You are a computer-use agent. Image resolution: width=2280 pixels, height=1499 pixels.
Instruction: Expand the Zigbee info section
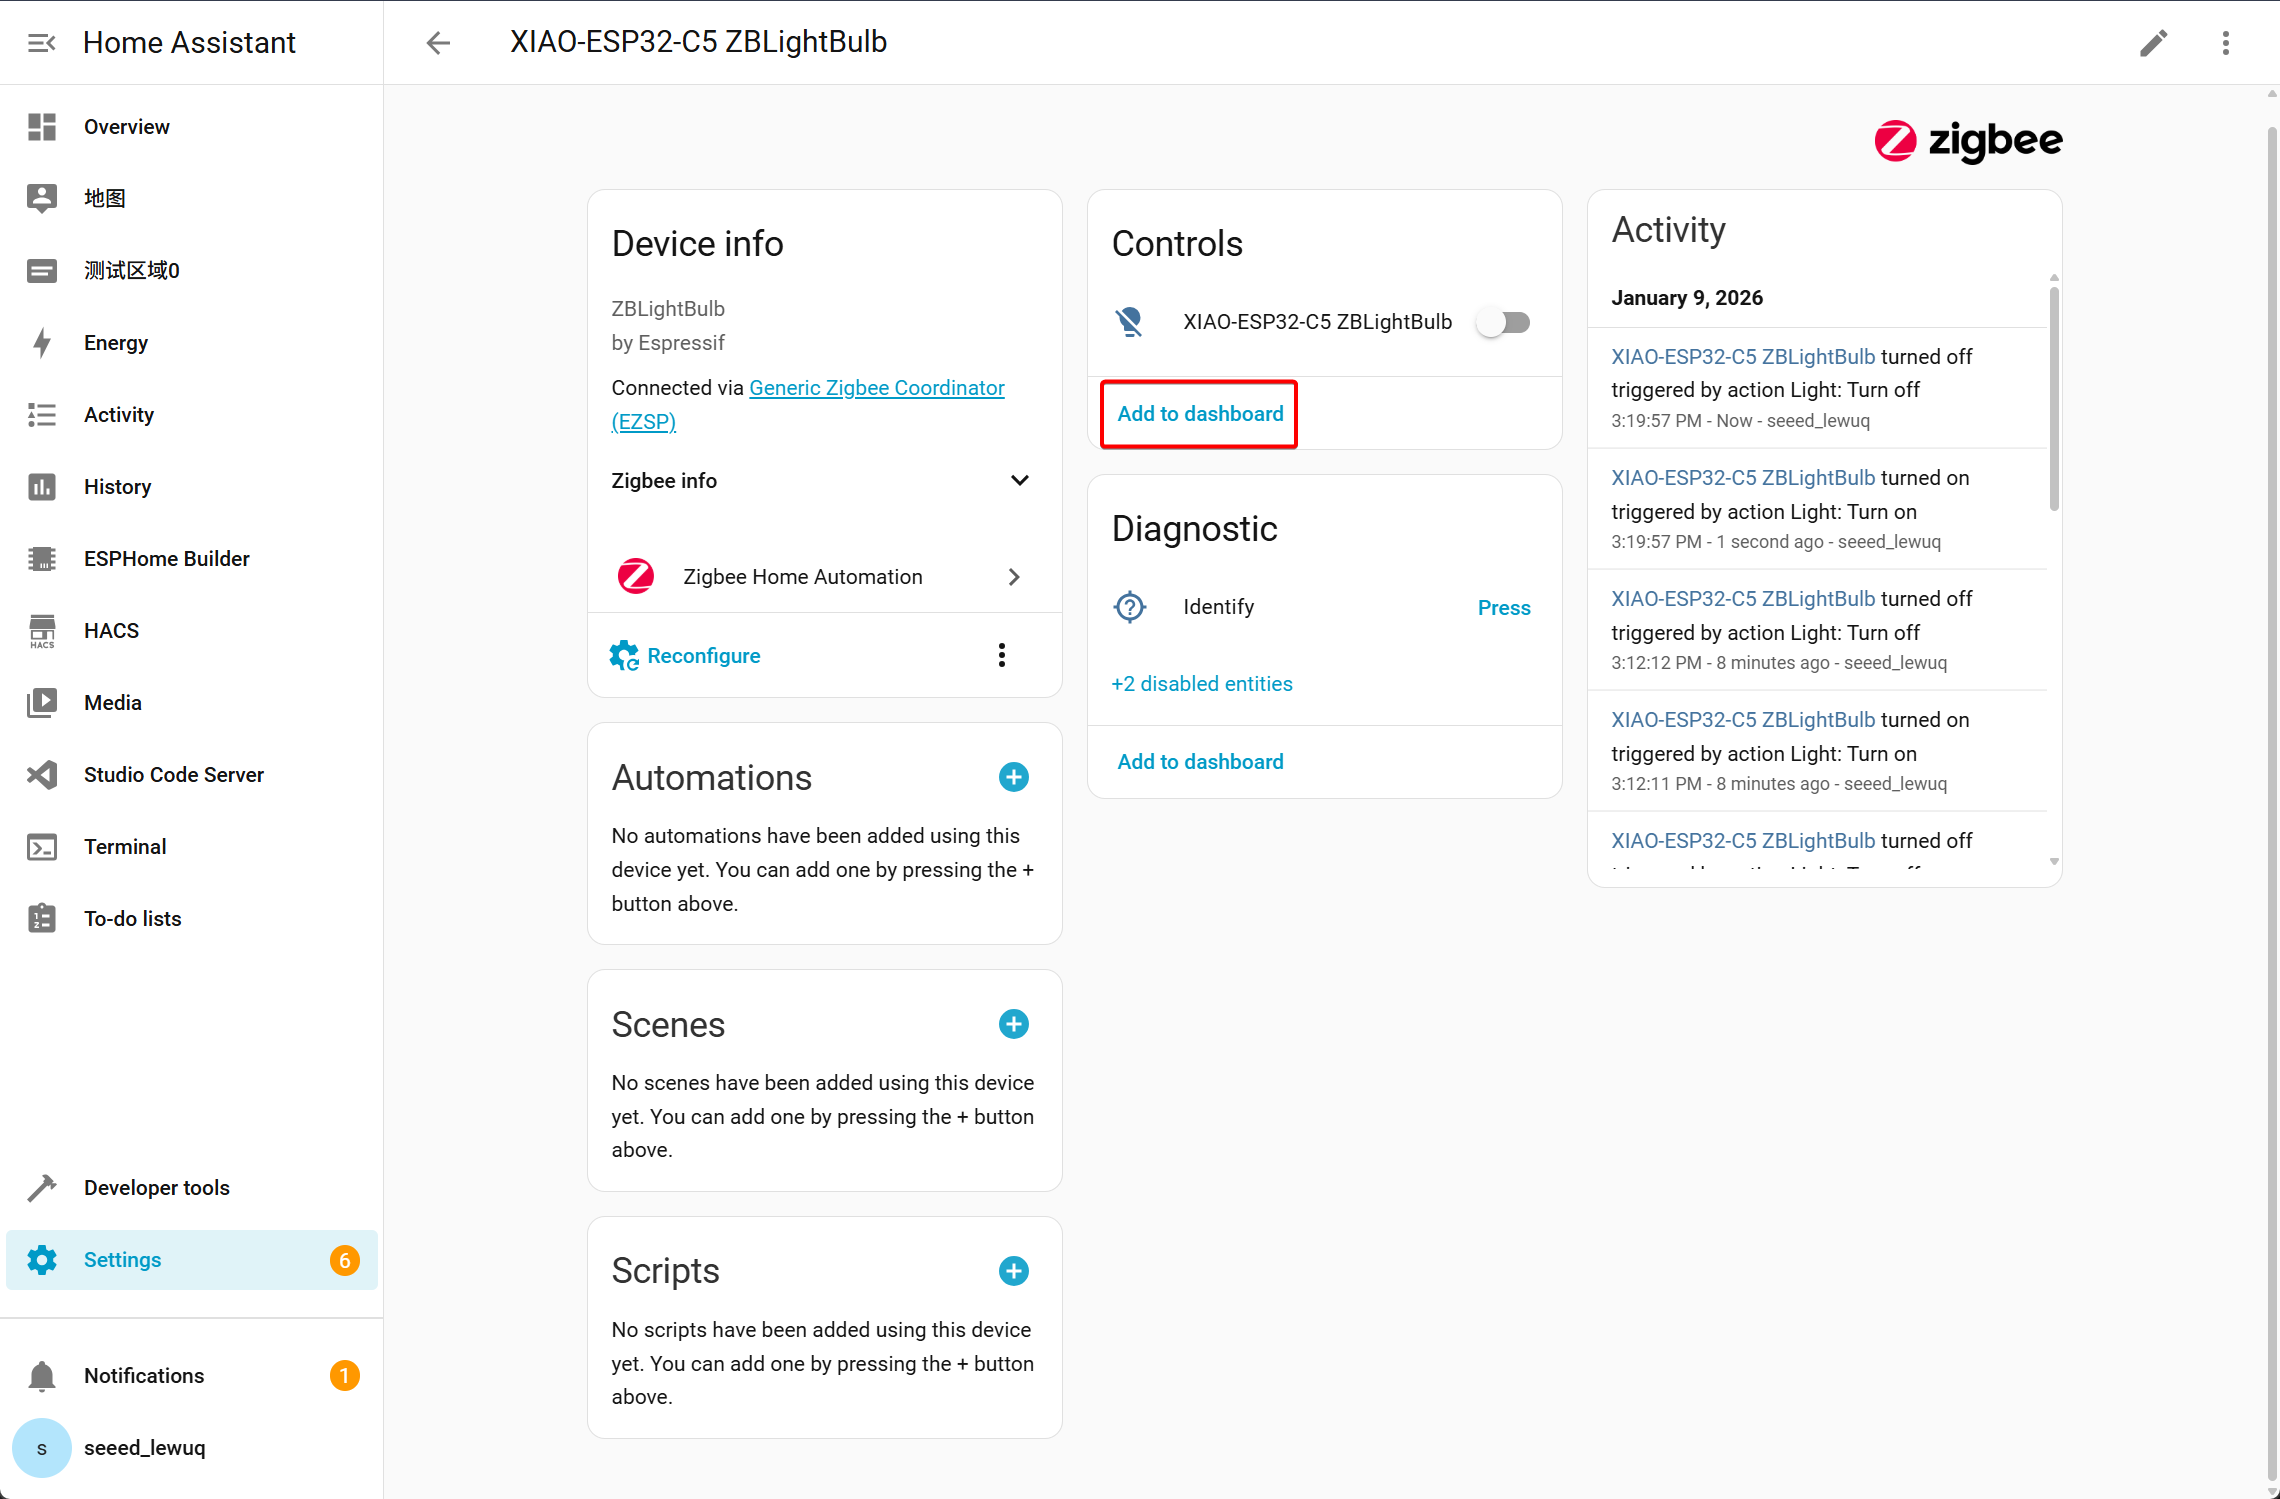(x=1019, y=481)
